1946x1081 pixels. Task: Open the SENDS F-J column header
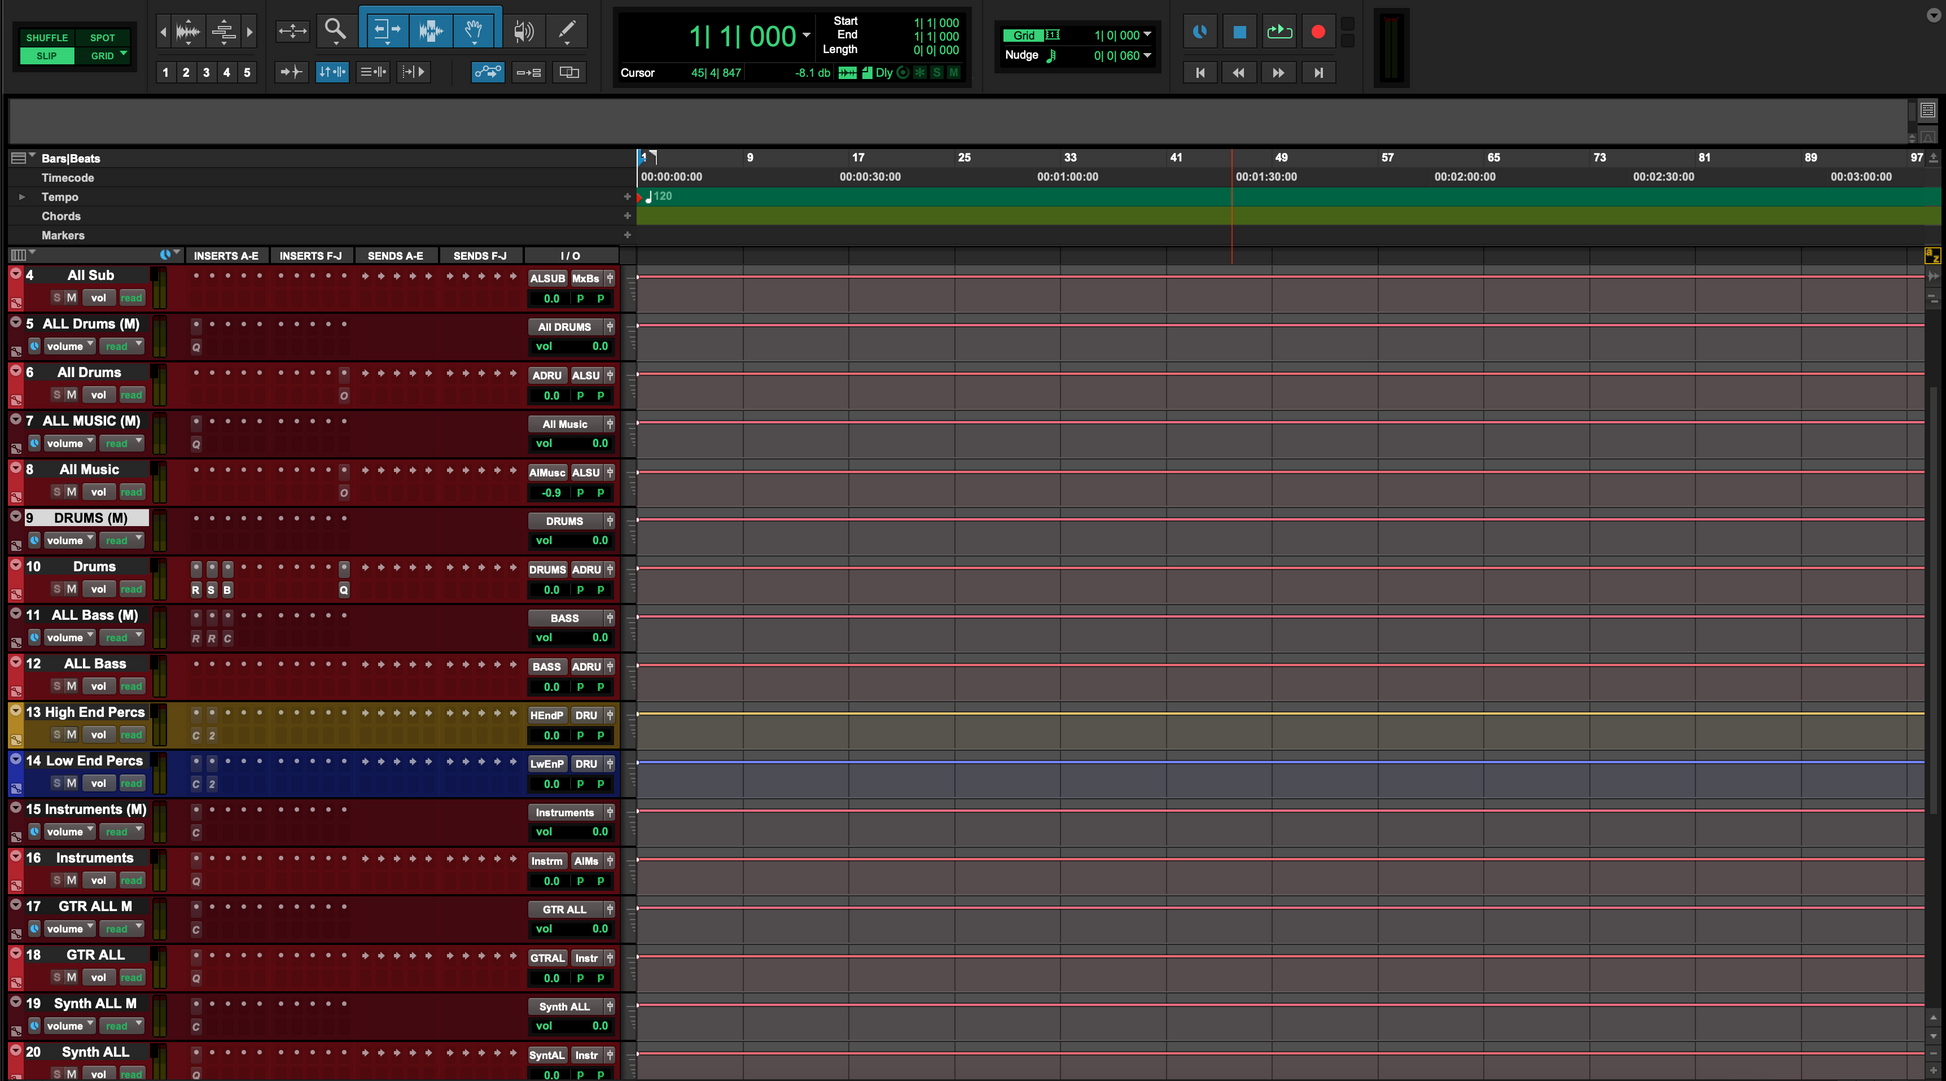479,256
